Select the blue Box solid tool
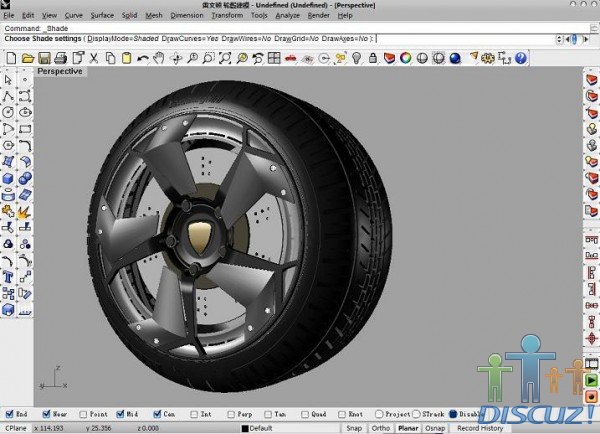 [x=8, y=178]
